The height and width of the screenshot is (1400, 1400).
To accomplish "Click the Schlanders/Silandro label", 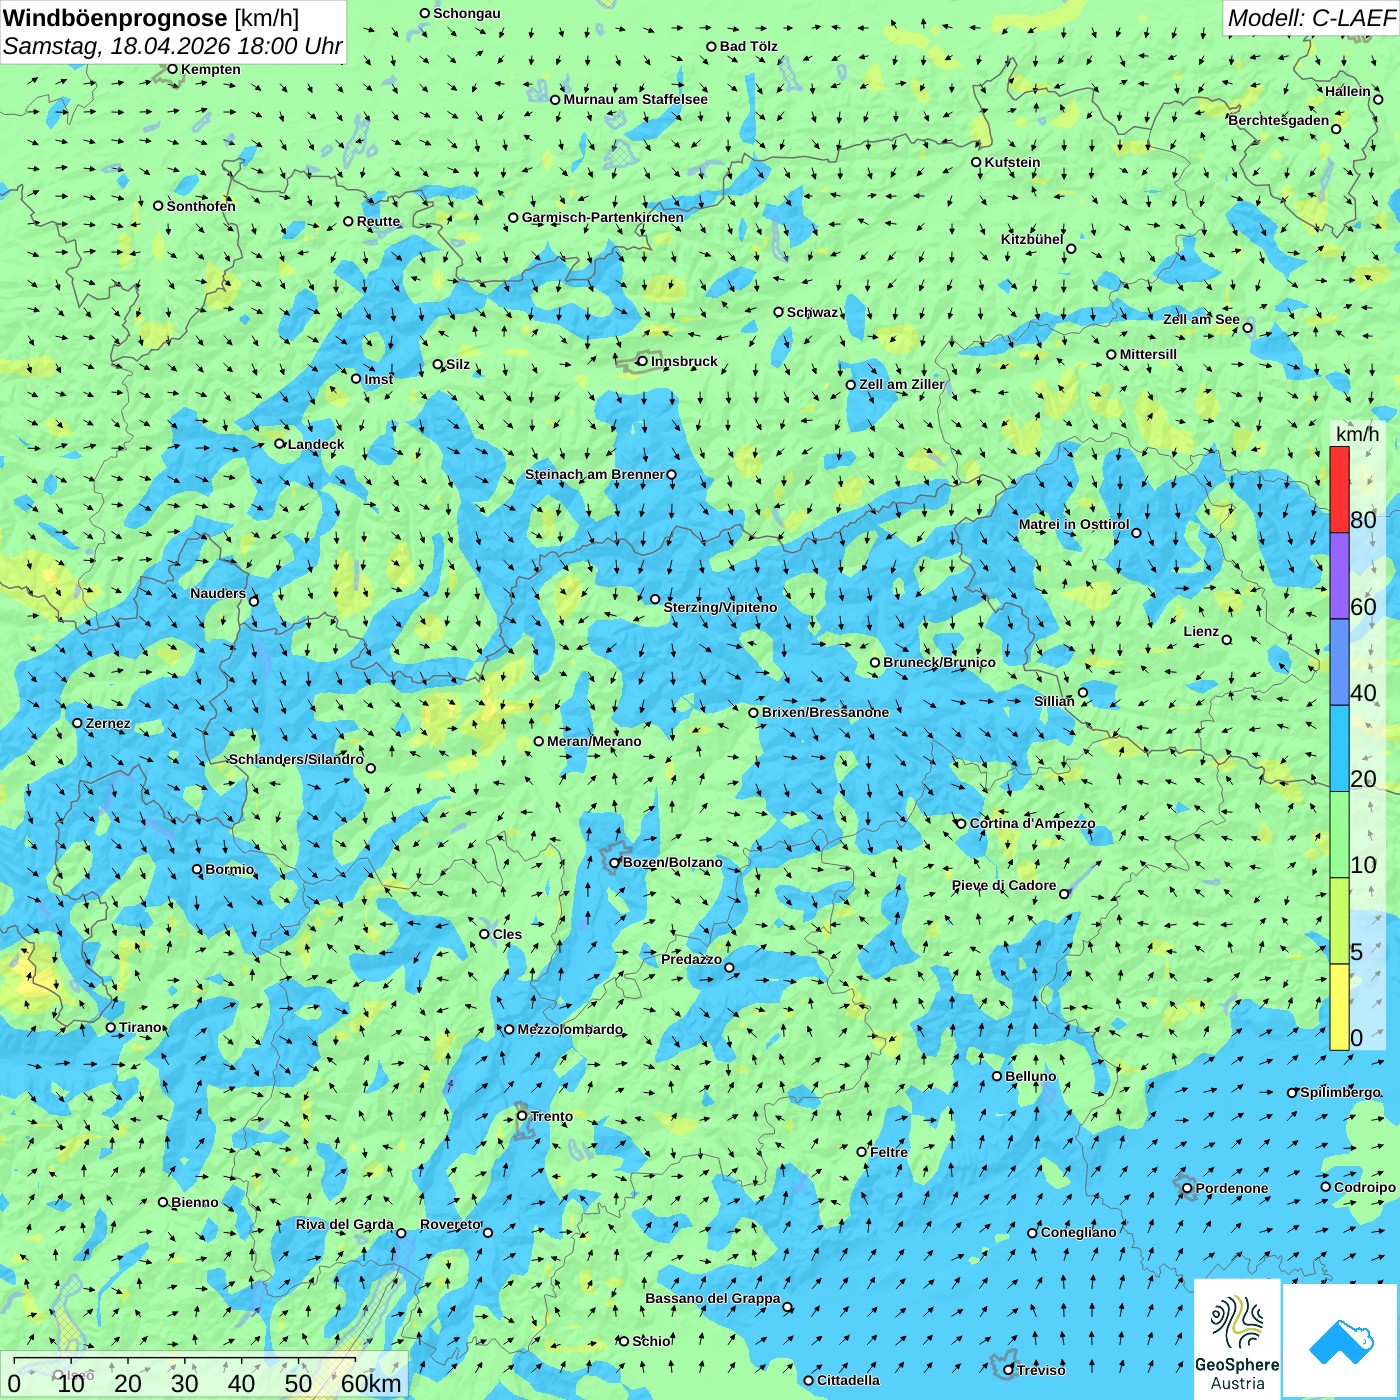I will 296,759.
